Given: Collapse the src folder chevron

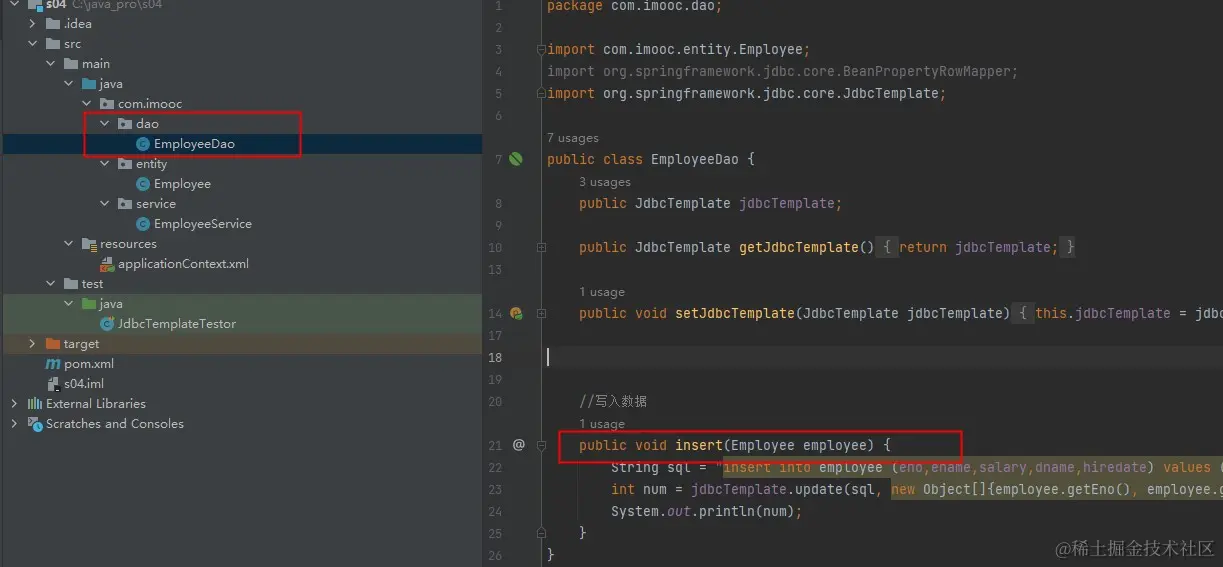Looking at the screenshot, I should [33, 44].
